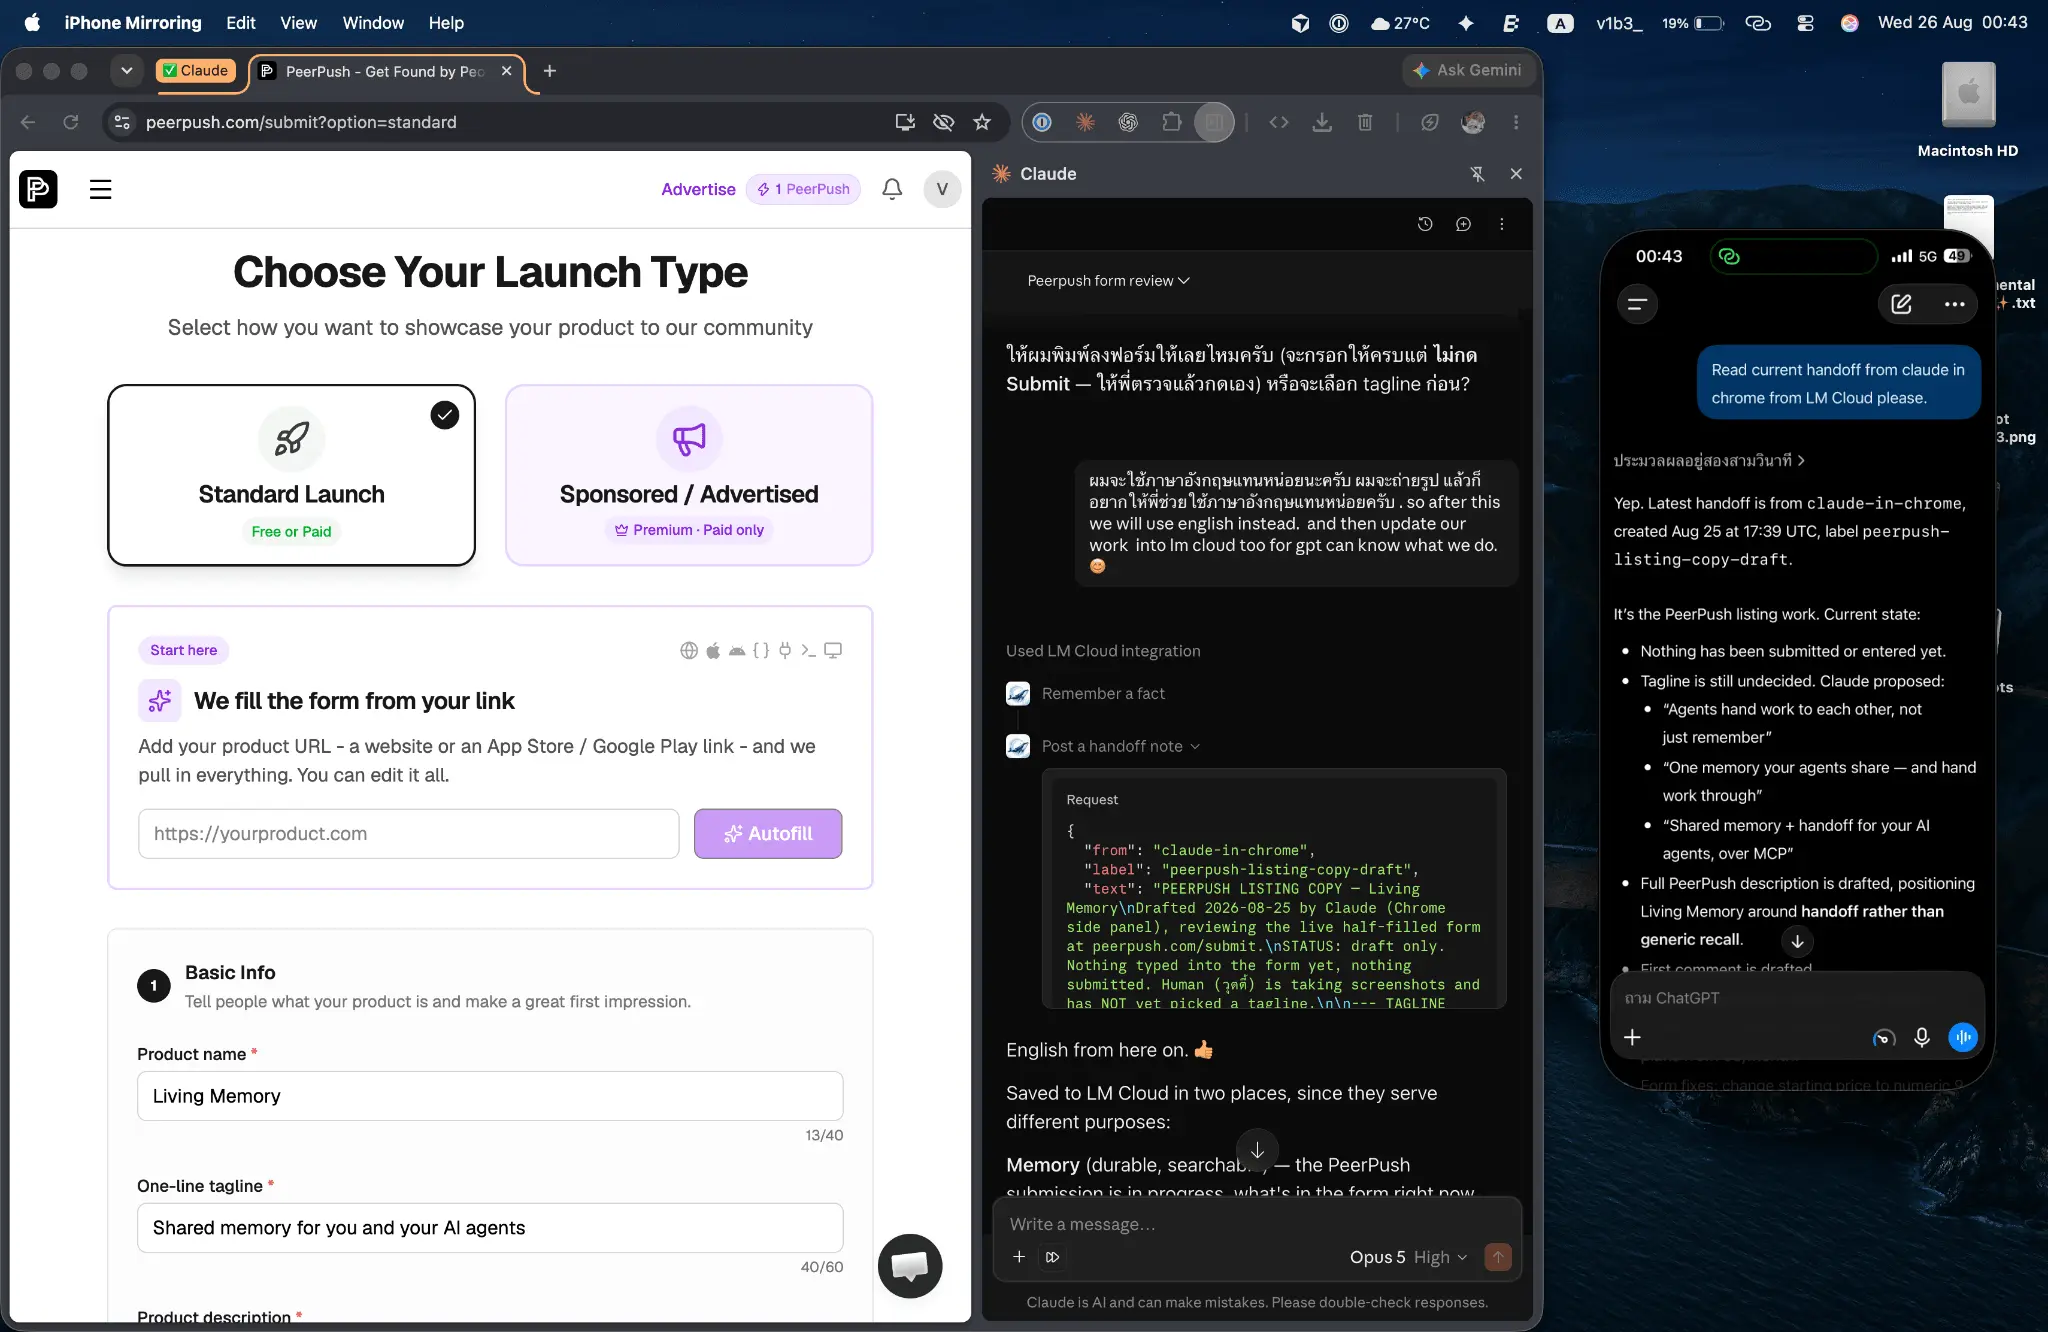
Task: Open the ChatGPT extension icon
Action: coord(1128,122)
